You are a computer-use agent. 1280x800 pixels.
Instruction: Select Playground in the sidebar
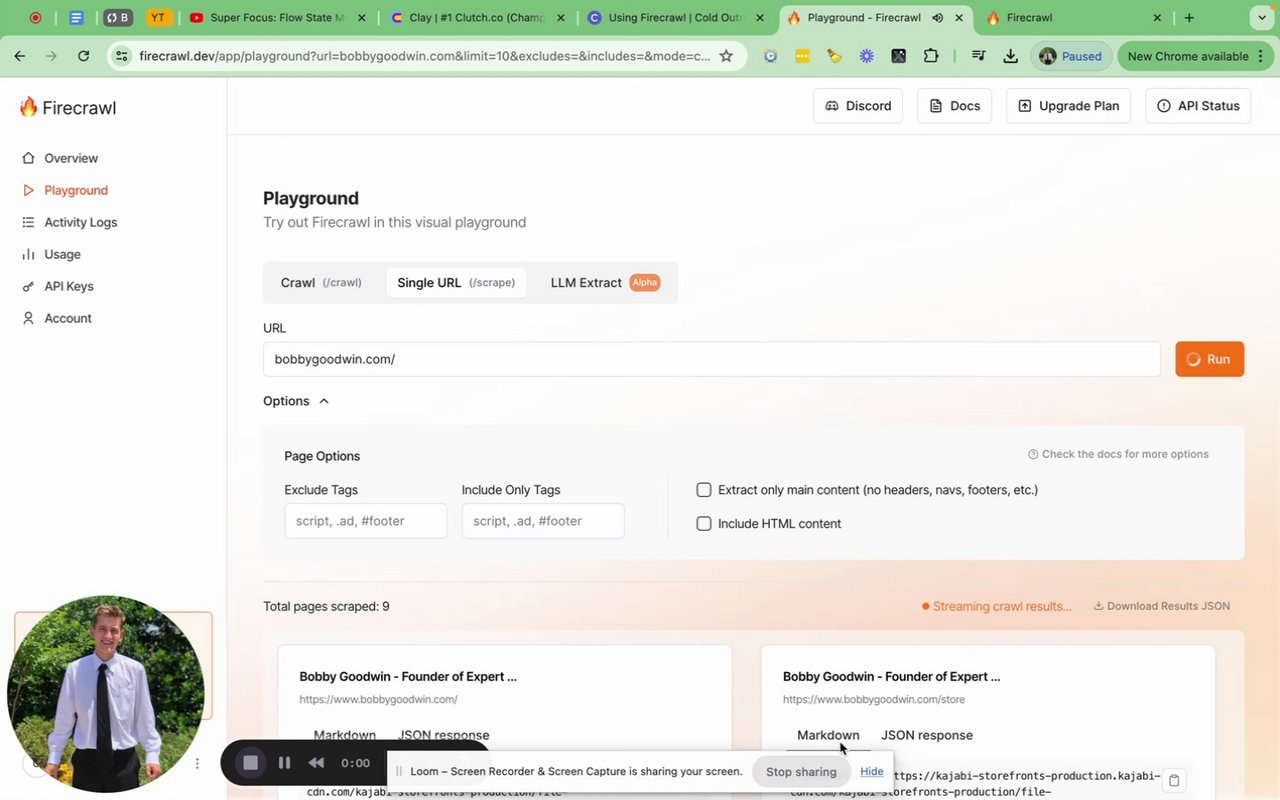pos(75,190)
